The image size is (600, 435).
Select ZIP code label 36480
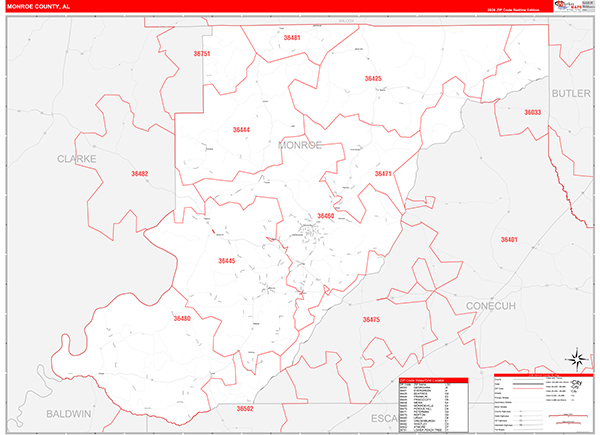(x=182, y=318)
